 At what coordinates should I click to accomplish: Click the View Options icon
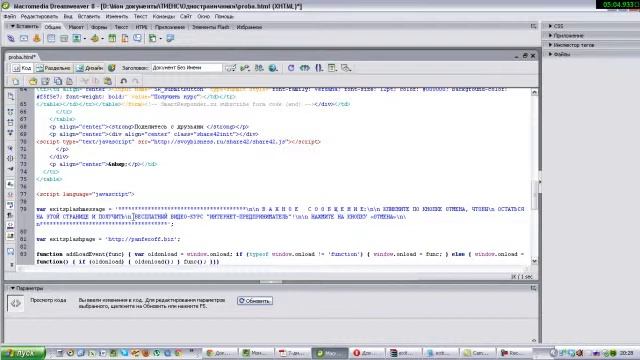(332, 68)
